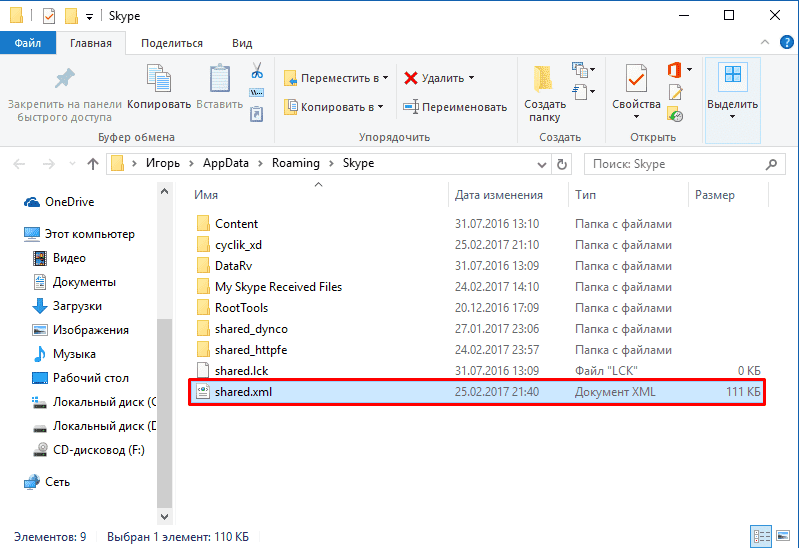The height and width of the screenshot is (548, 799).
Task: Click the Roaming breadcrumb segment
Action: point(296,163)
